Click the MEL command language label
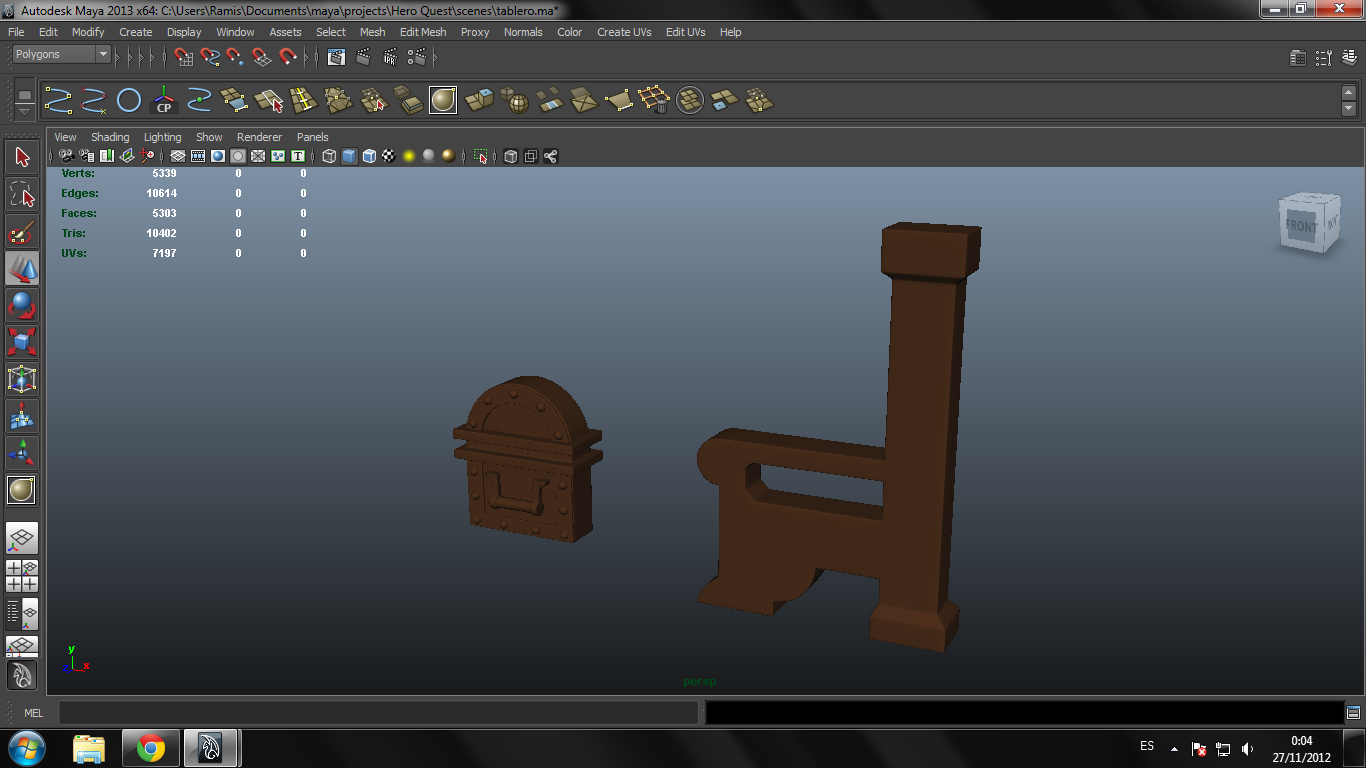This screenshot has height=768, width=1366. click(33, 713)
